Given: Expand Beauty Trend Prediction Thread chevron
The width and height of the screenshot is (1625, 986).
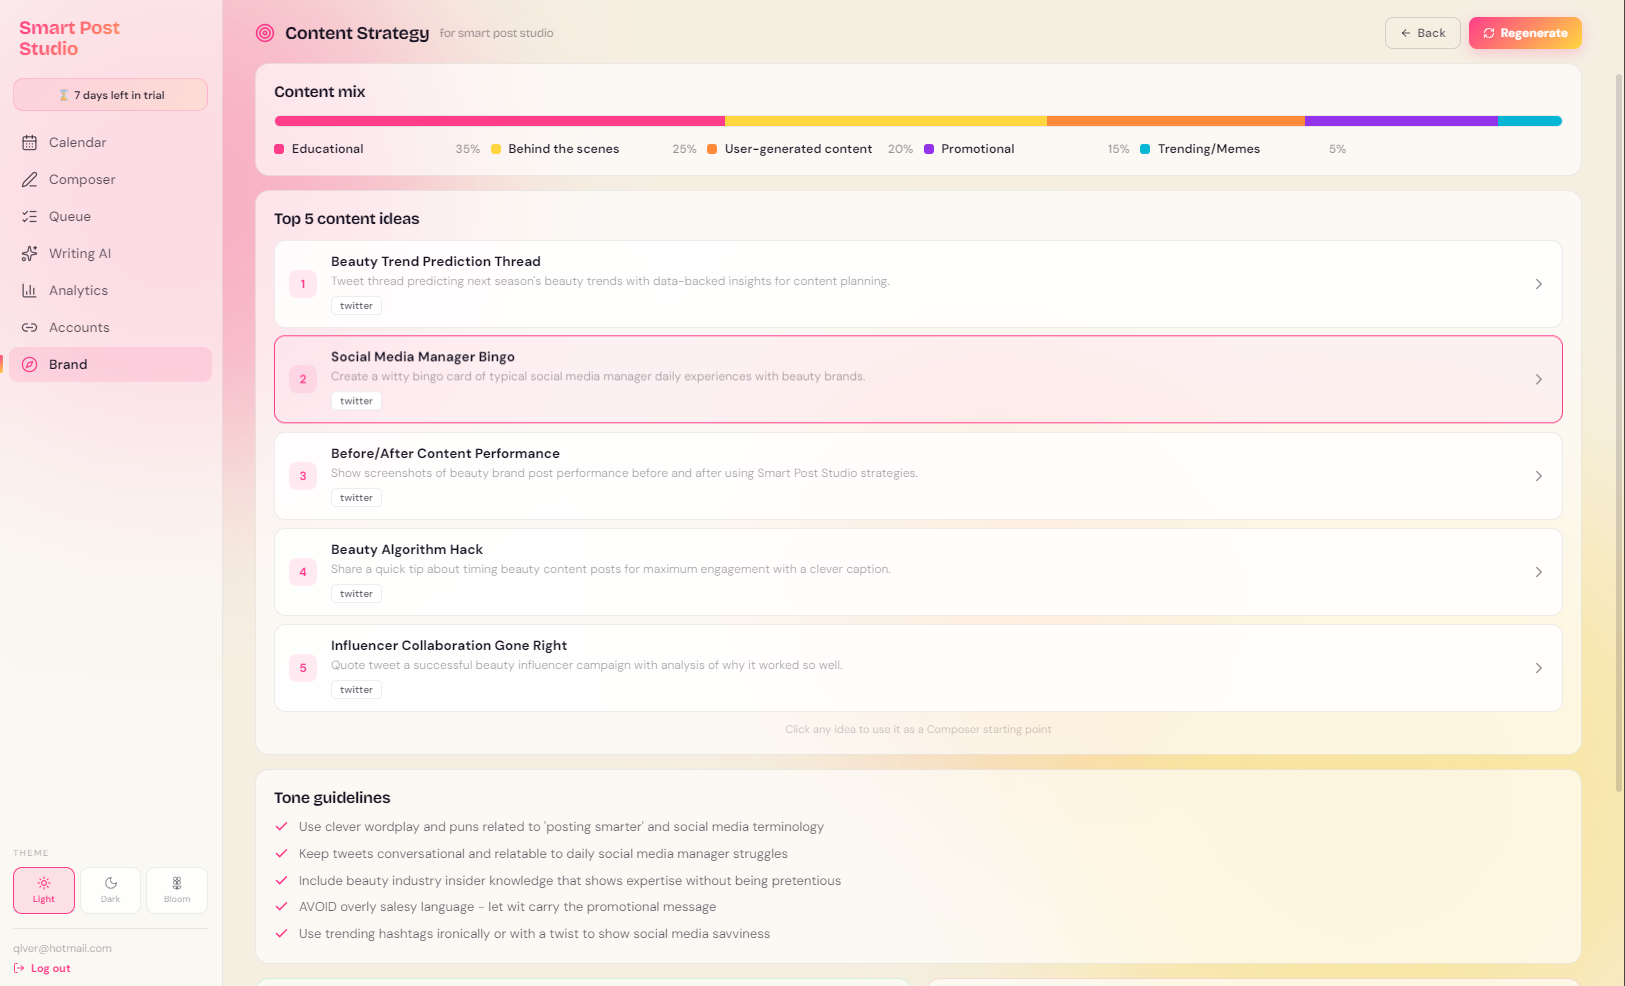Looking at the screenshot, I should pos(1538,284).
